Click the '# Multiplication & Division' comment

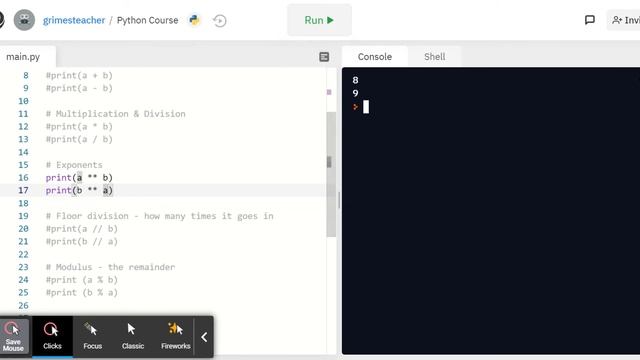click(x=116, y=114)
